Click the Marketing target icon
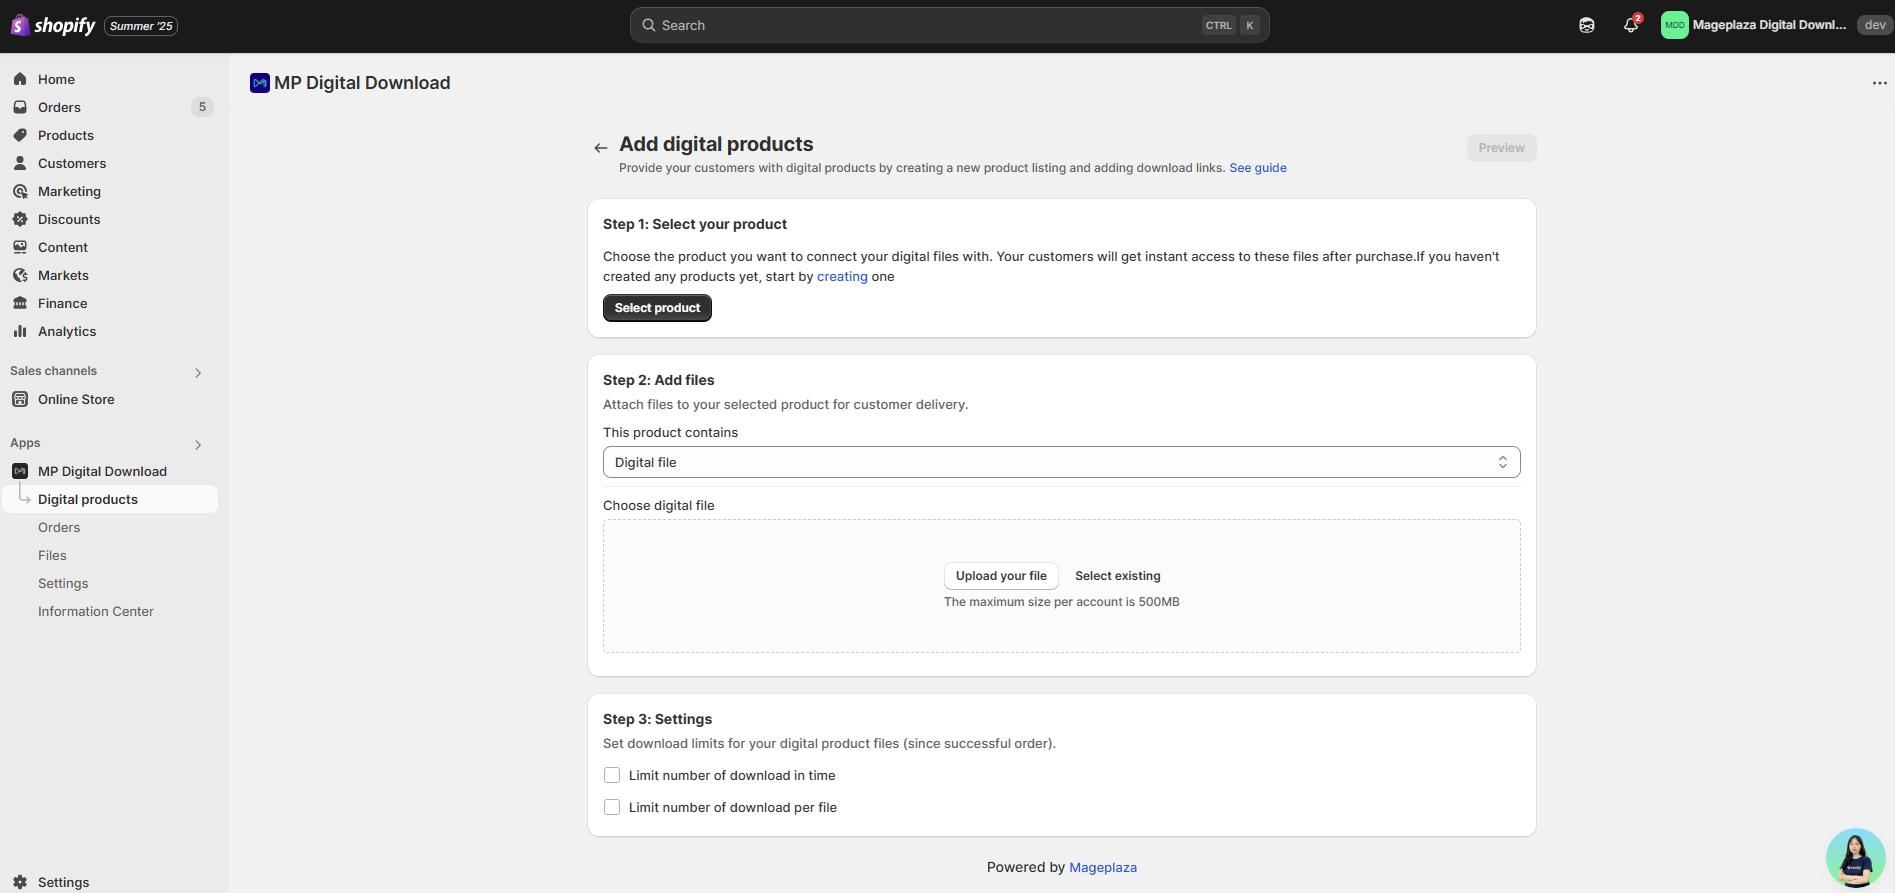1895x893 pixels. click(20, 191)
